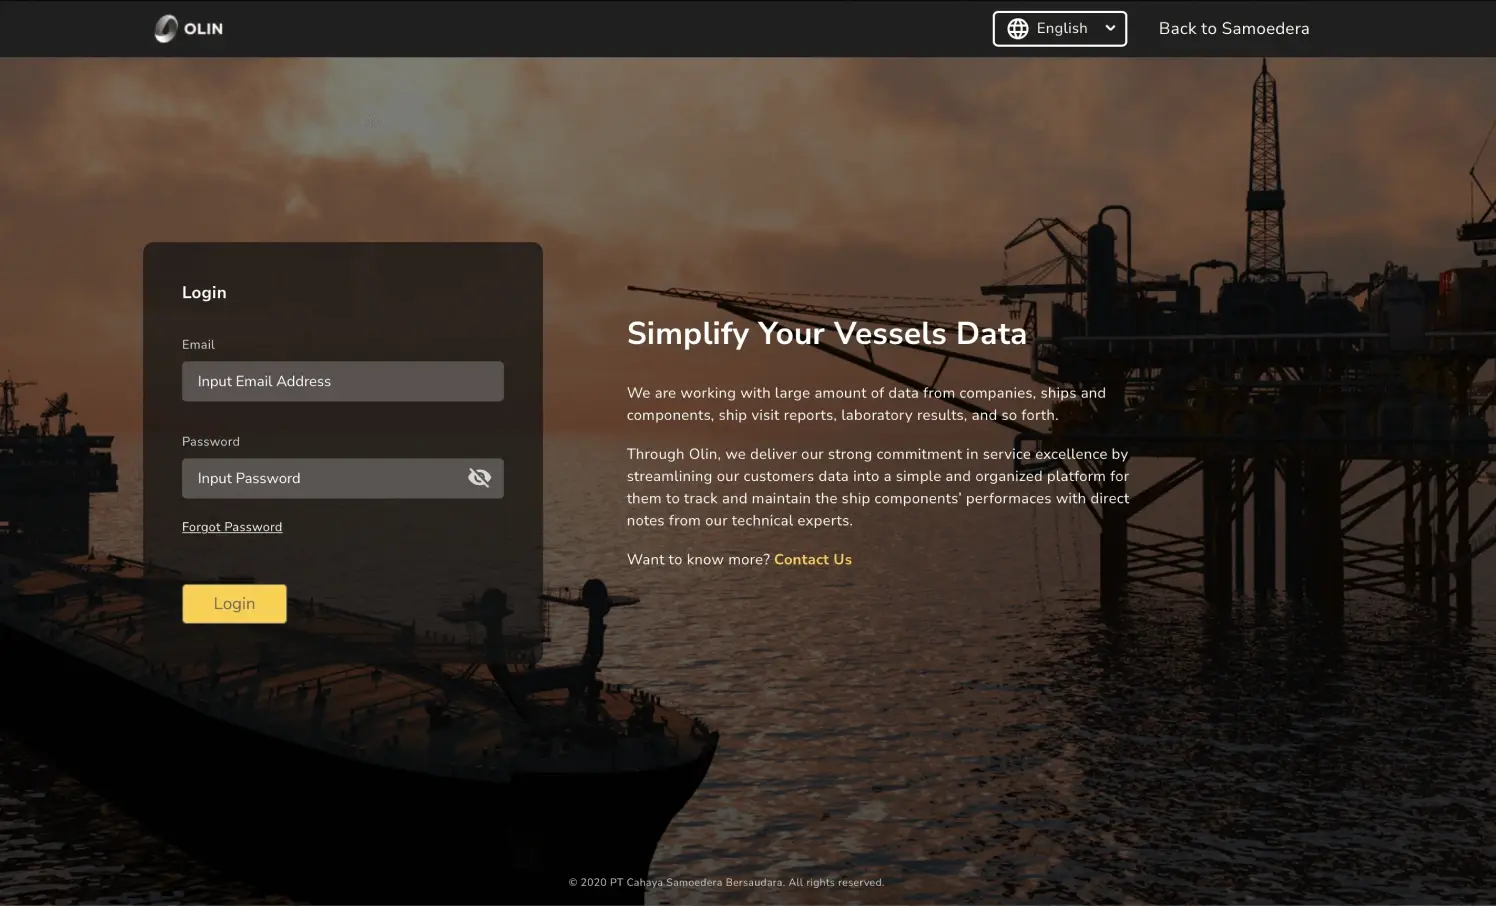The image size is (1496, 906).
Task: Click into the Input Password field
Action: click(x=320, y=478)
